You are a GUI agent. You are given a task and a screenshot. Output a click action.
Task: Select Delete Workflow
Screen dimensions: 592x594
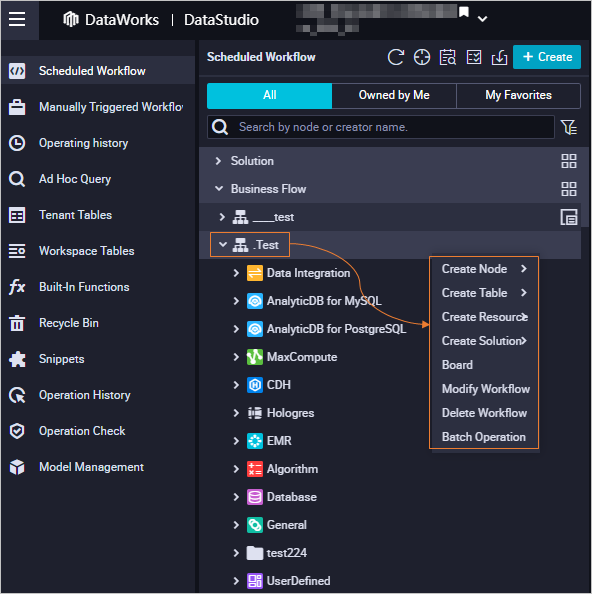point(484,413)
